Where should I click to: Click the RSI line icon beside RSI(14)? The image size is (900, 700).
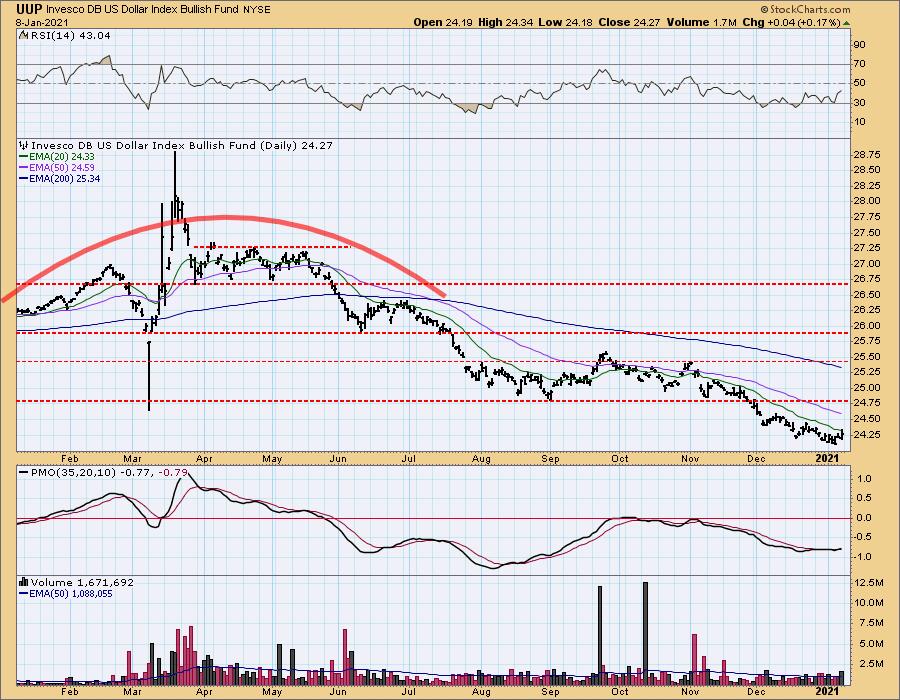pos(24,35)
